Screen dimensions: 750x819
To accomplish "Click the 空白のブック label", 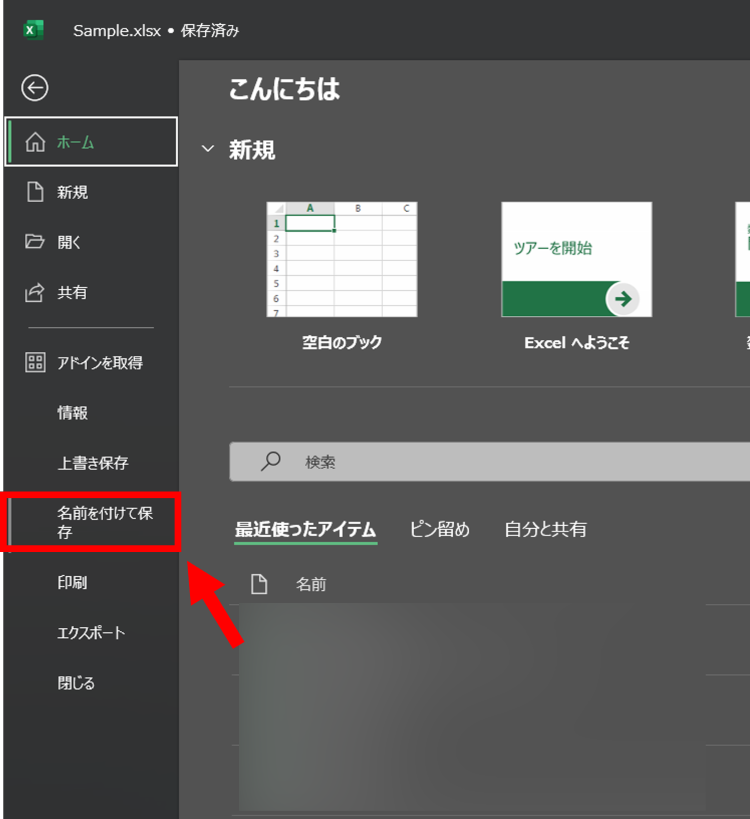I will pyautogui.click(x=342, y=342).
